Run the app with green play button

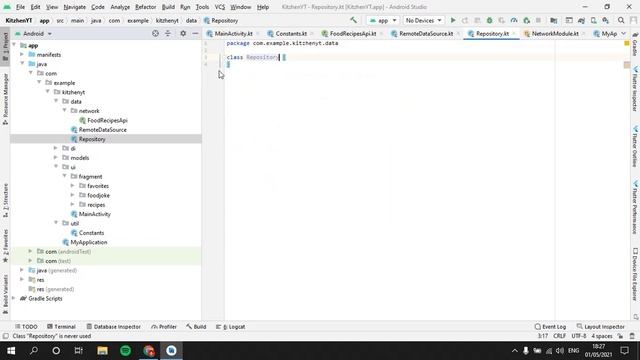[x=453, y=20]
